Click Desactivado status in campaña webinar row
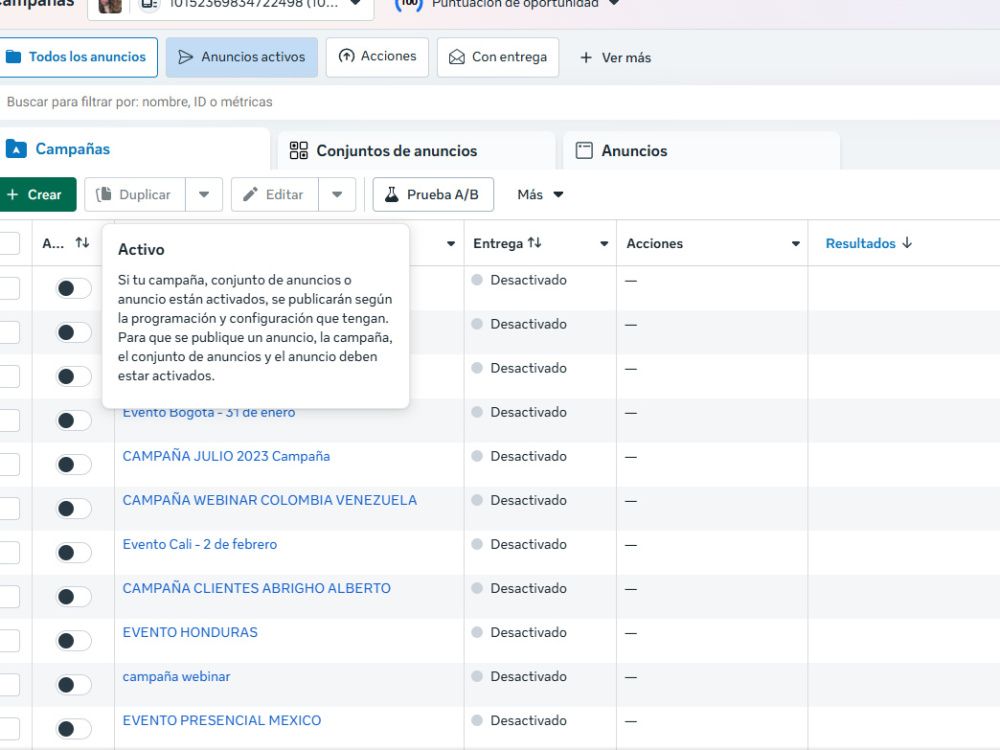 click(x=528, y=677)
